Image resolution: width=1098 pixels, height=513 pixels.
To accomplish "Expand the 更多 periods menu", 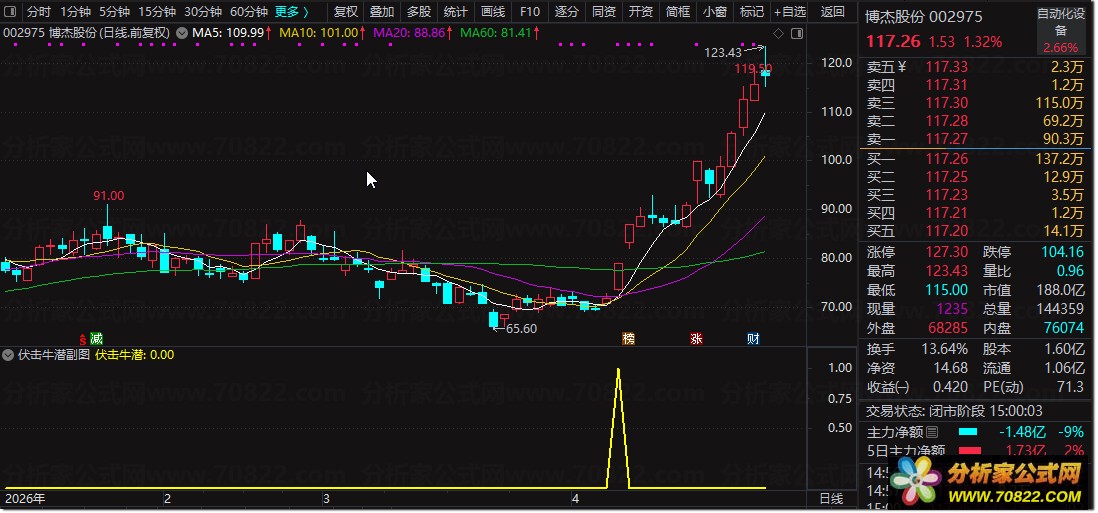I will [x=292, y=12].
